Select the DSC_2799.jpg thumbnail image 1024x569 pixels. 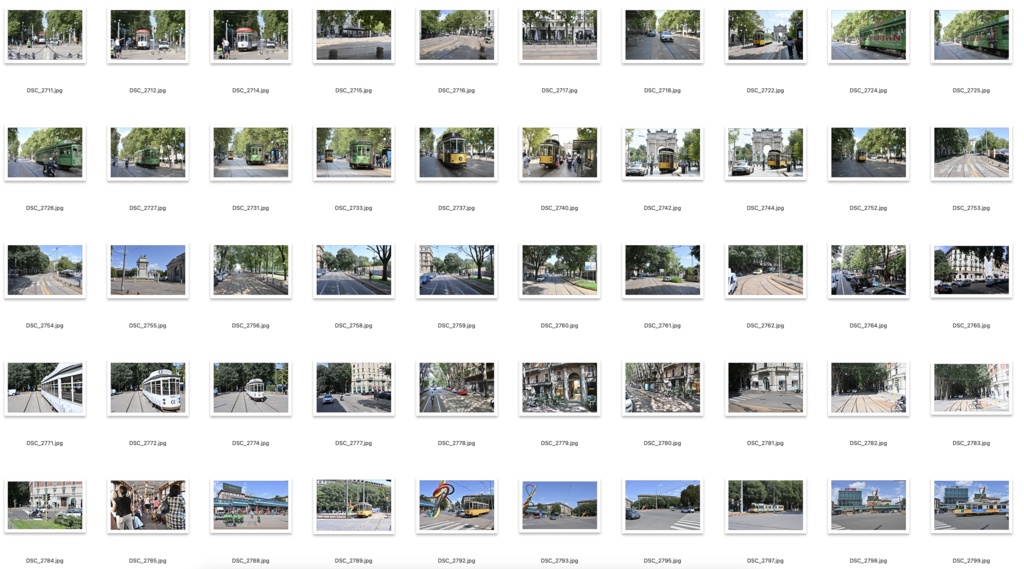tap(971, 506)
